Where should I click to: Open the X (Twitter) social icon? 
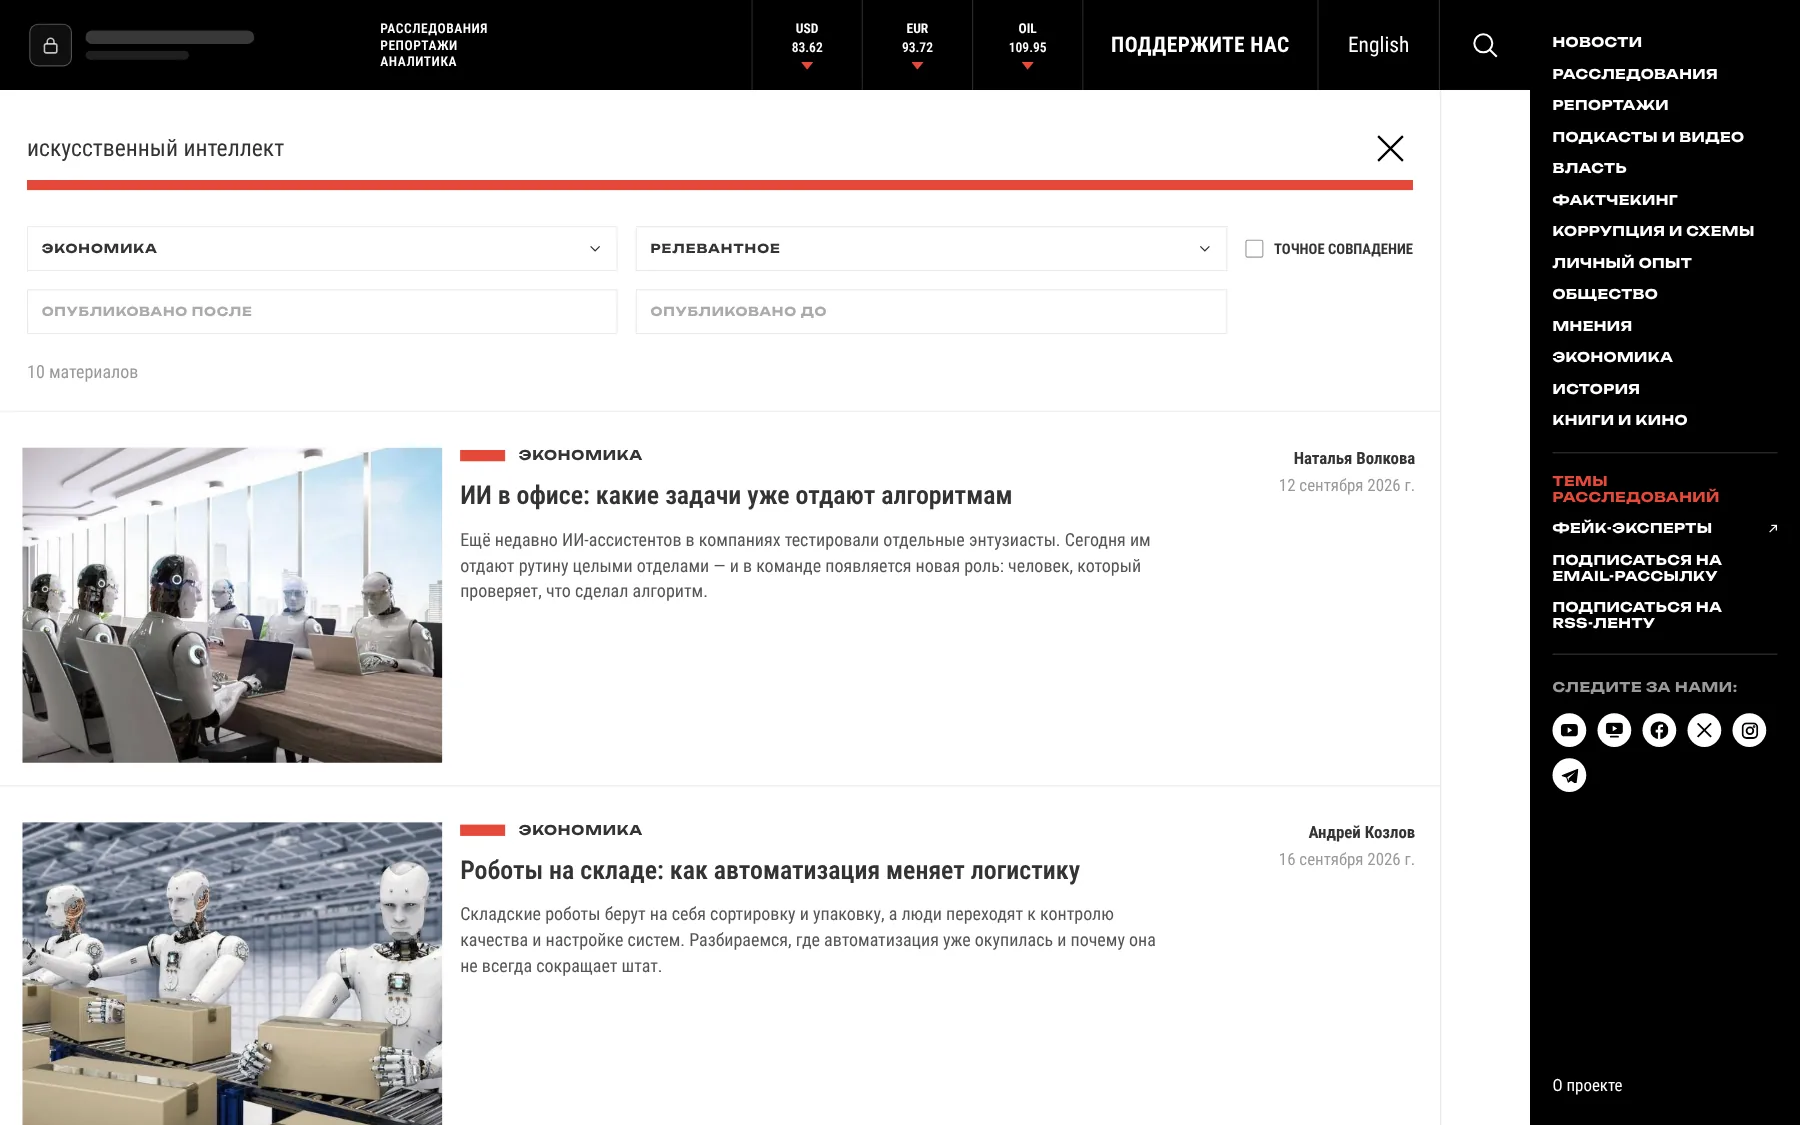(x=1704, y=730)
